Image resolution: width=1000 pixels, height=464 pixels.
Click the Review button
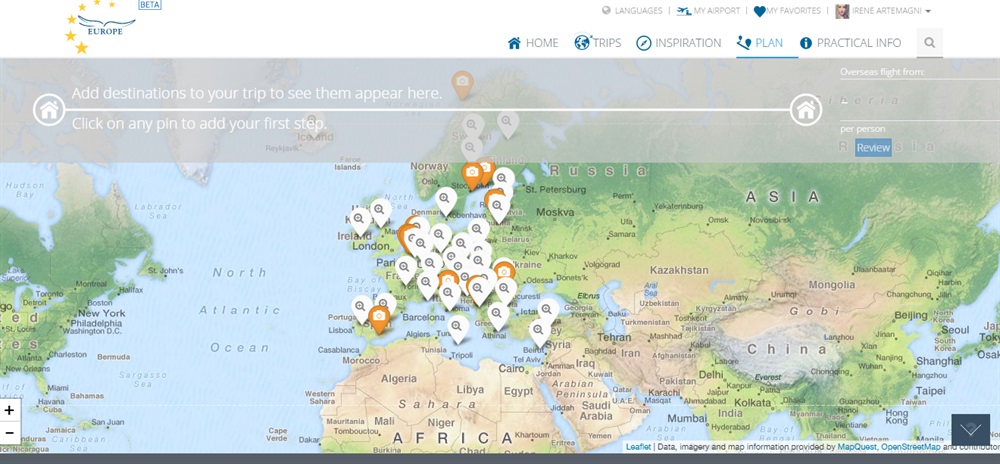873,148
